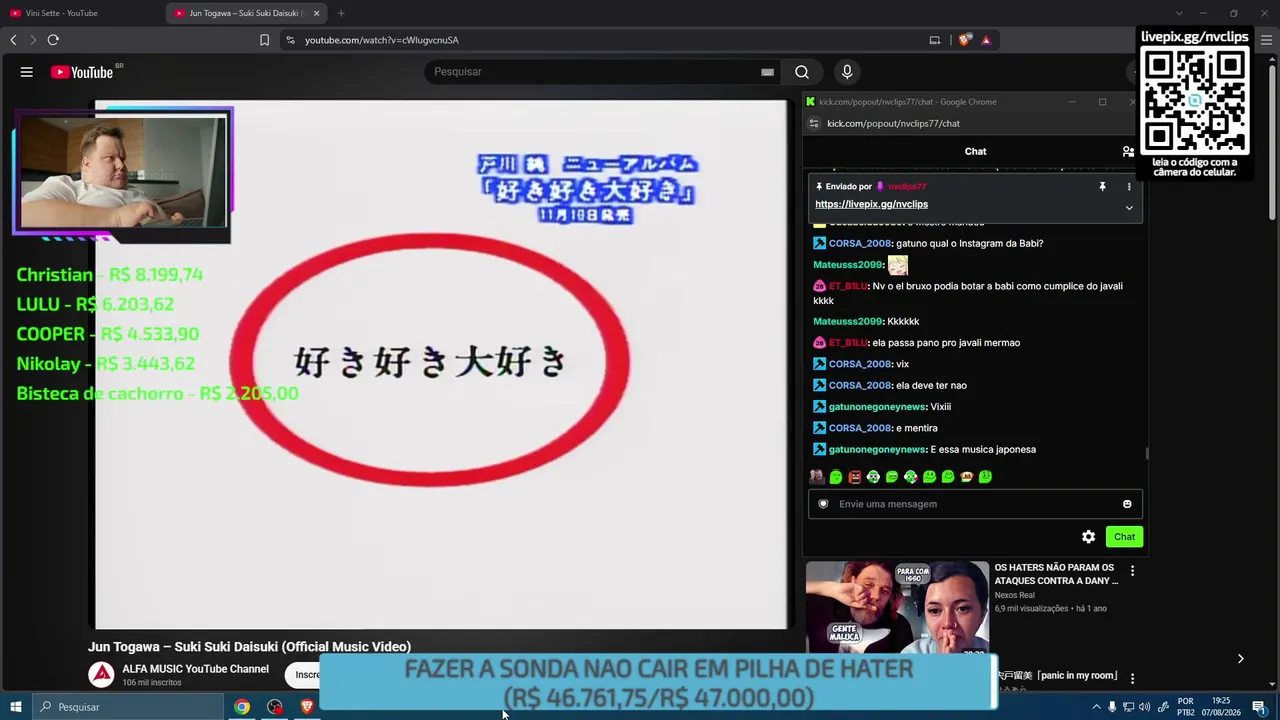Show hidden system tray icons
Screen dimensions: 1280x720
click(1096, 707)
